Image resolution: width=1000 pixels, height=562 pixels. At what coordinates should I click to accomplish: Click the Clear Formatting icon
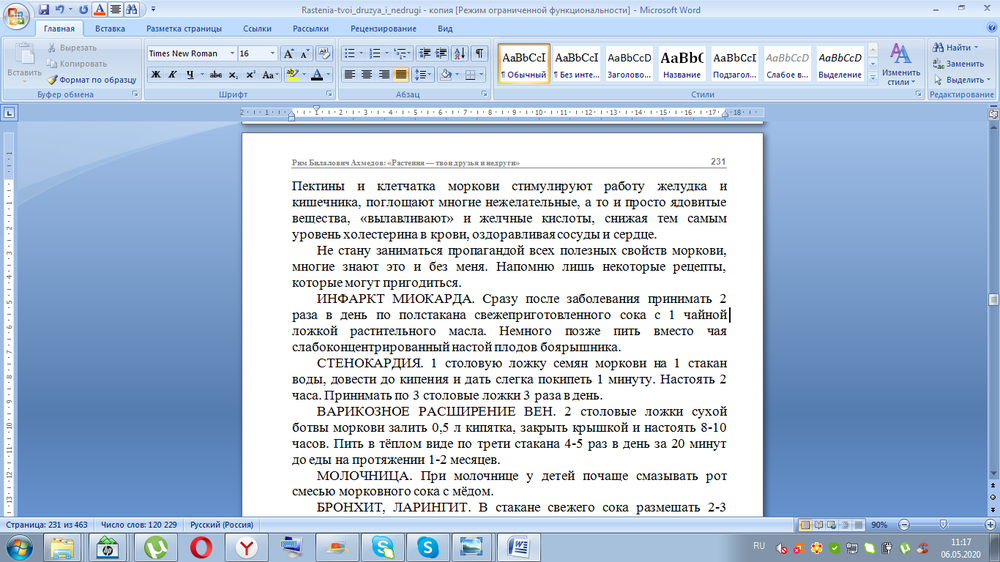(x=323, y=53)
